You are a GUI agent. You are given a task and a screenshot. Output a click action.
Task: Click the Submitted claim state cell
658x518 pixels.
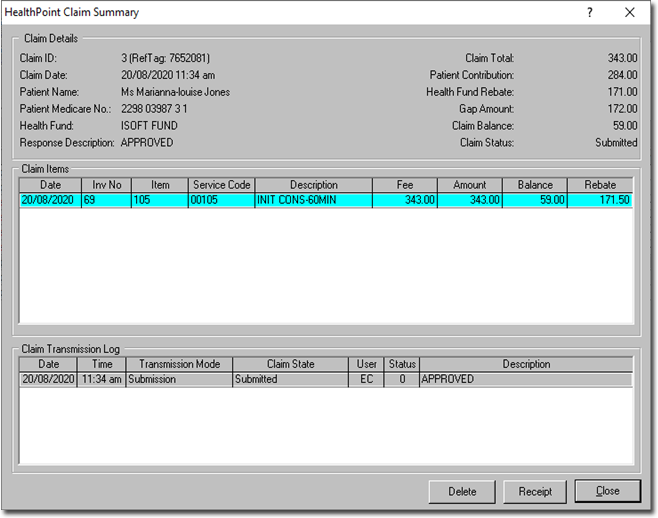click(290, 379)
